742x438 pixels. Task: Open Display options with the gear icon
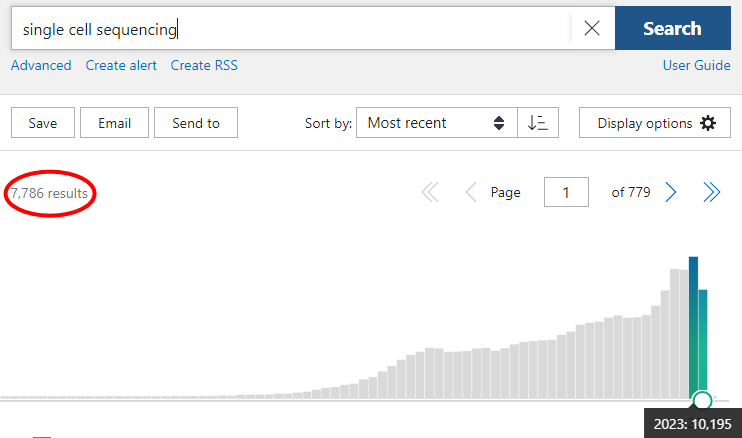click(x=657, y=123)
